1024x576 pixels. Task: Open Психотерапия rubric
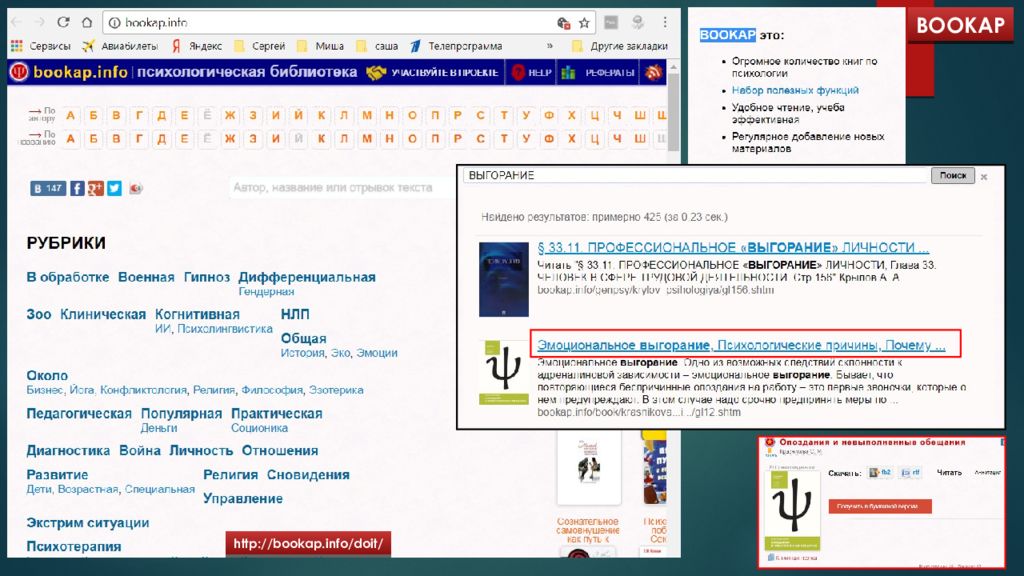74,547
